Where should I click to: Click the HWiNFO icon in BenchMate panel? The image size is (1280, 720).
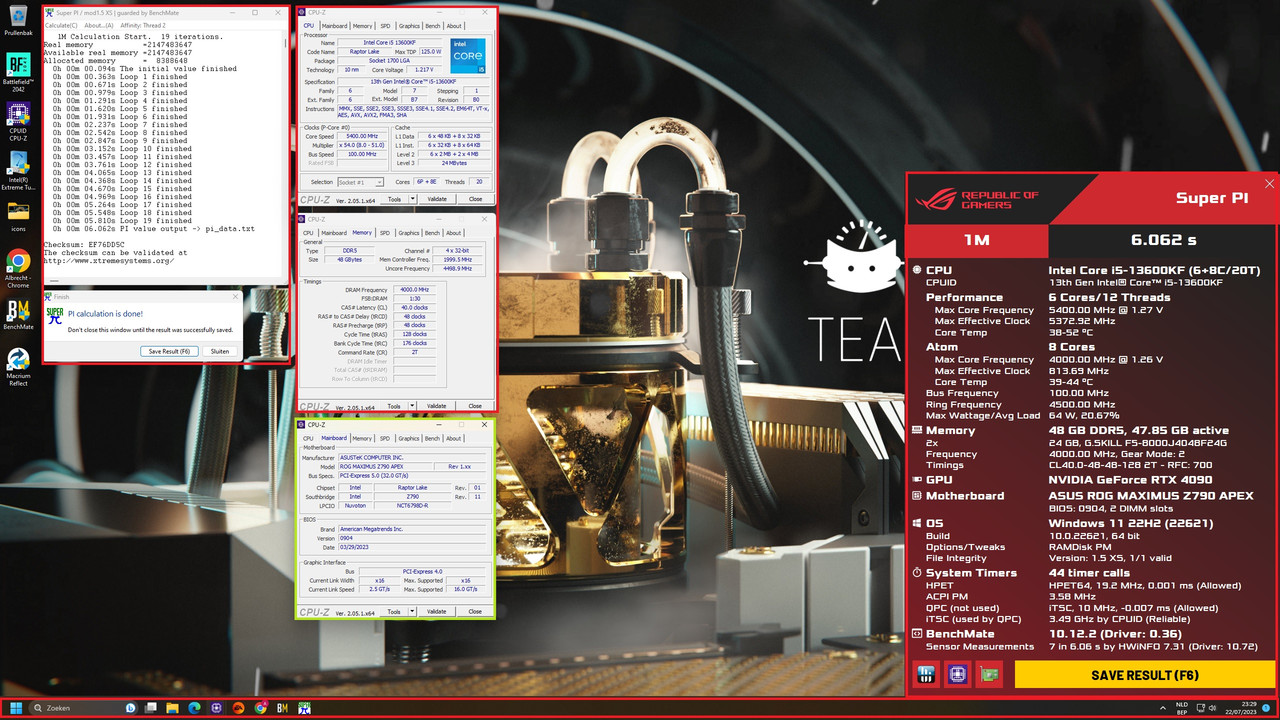pos(926,675)
